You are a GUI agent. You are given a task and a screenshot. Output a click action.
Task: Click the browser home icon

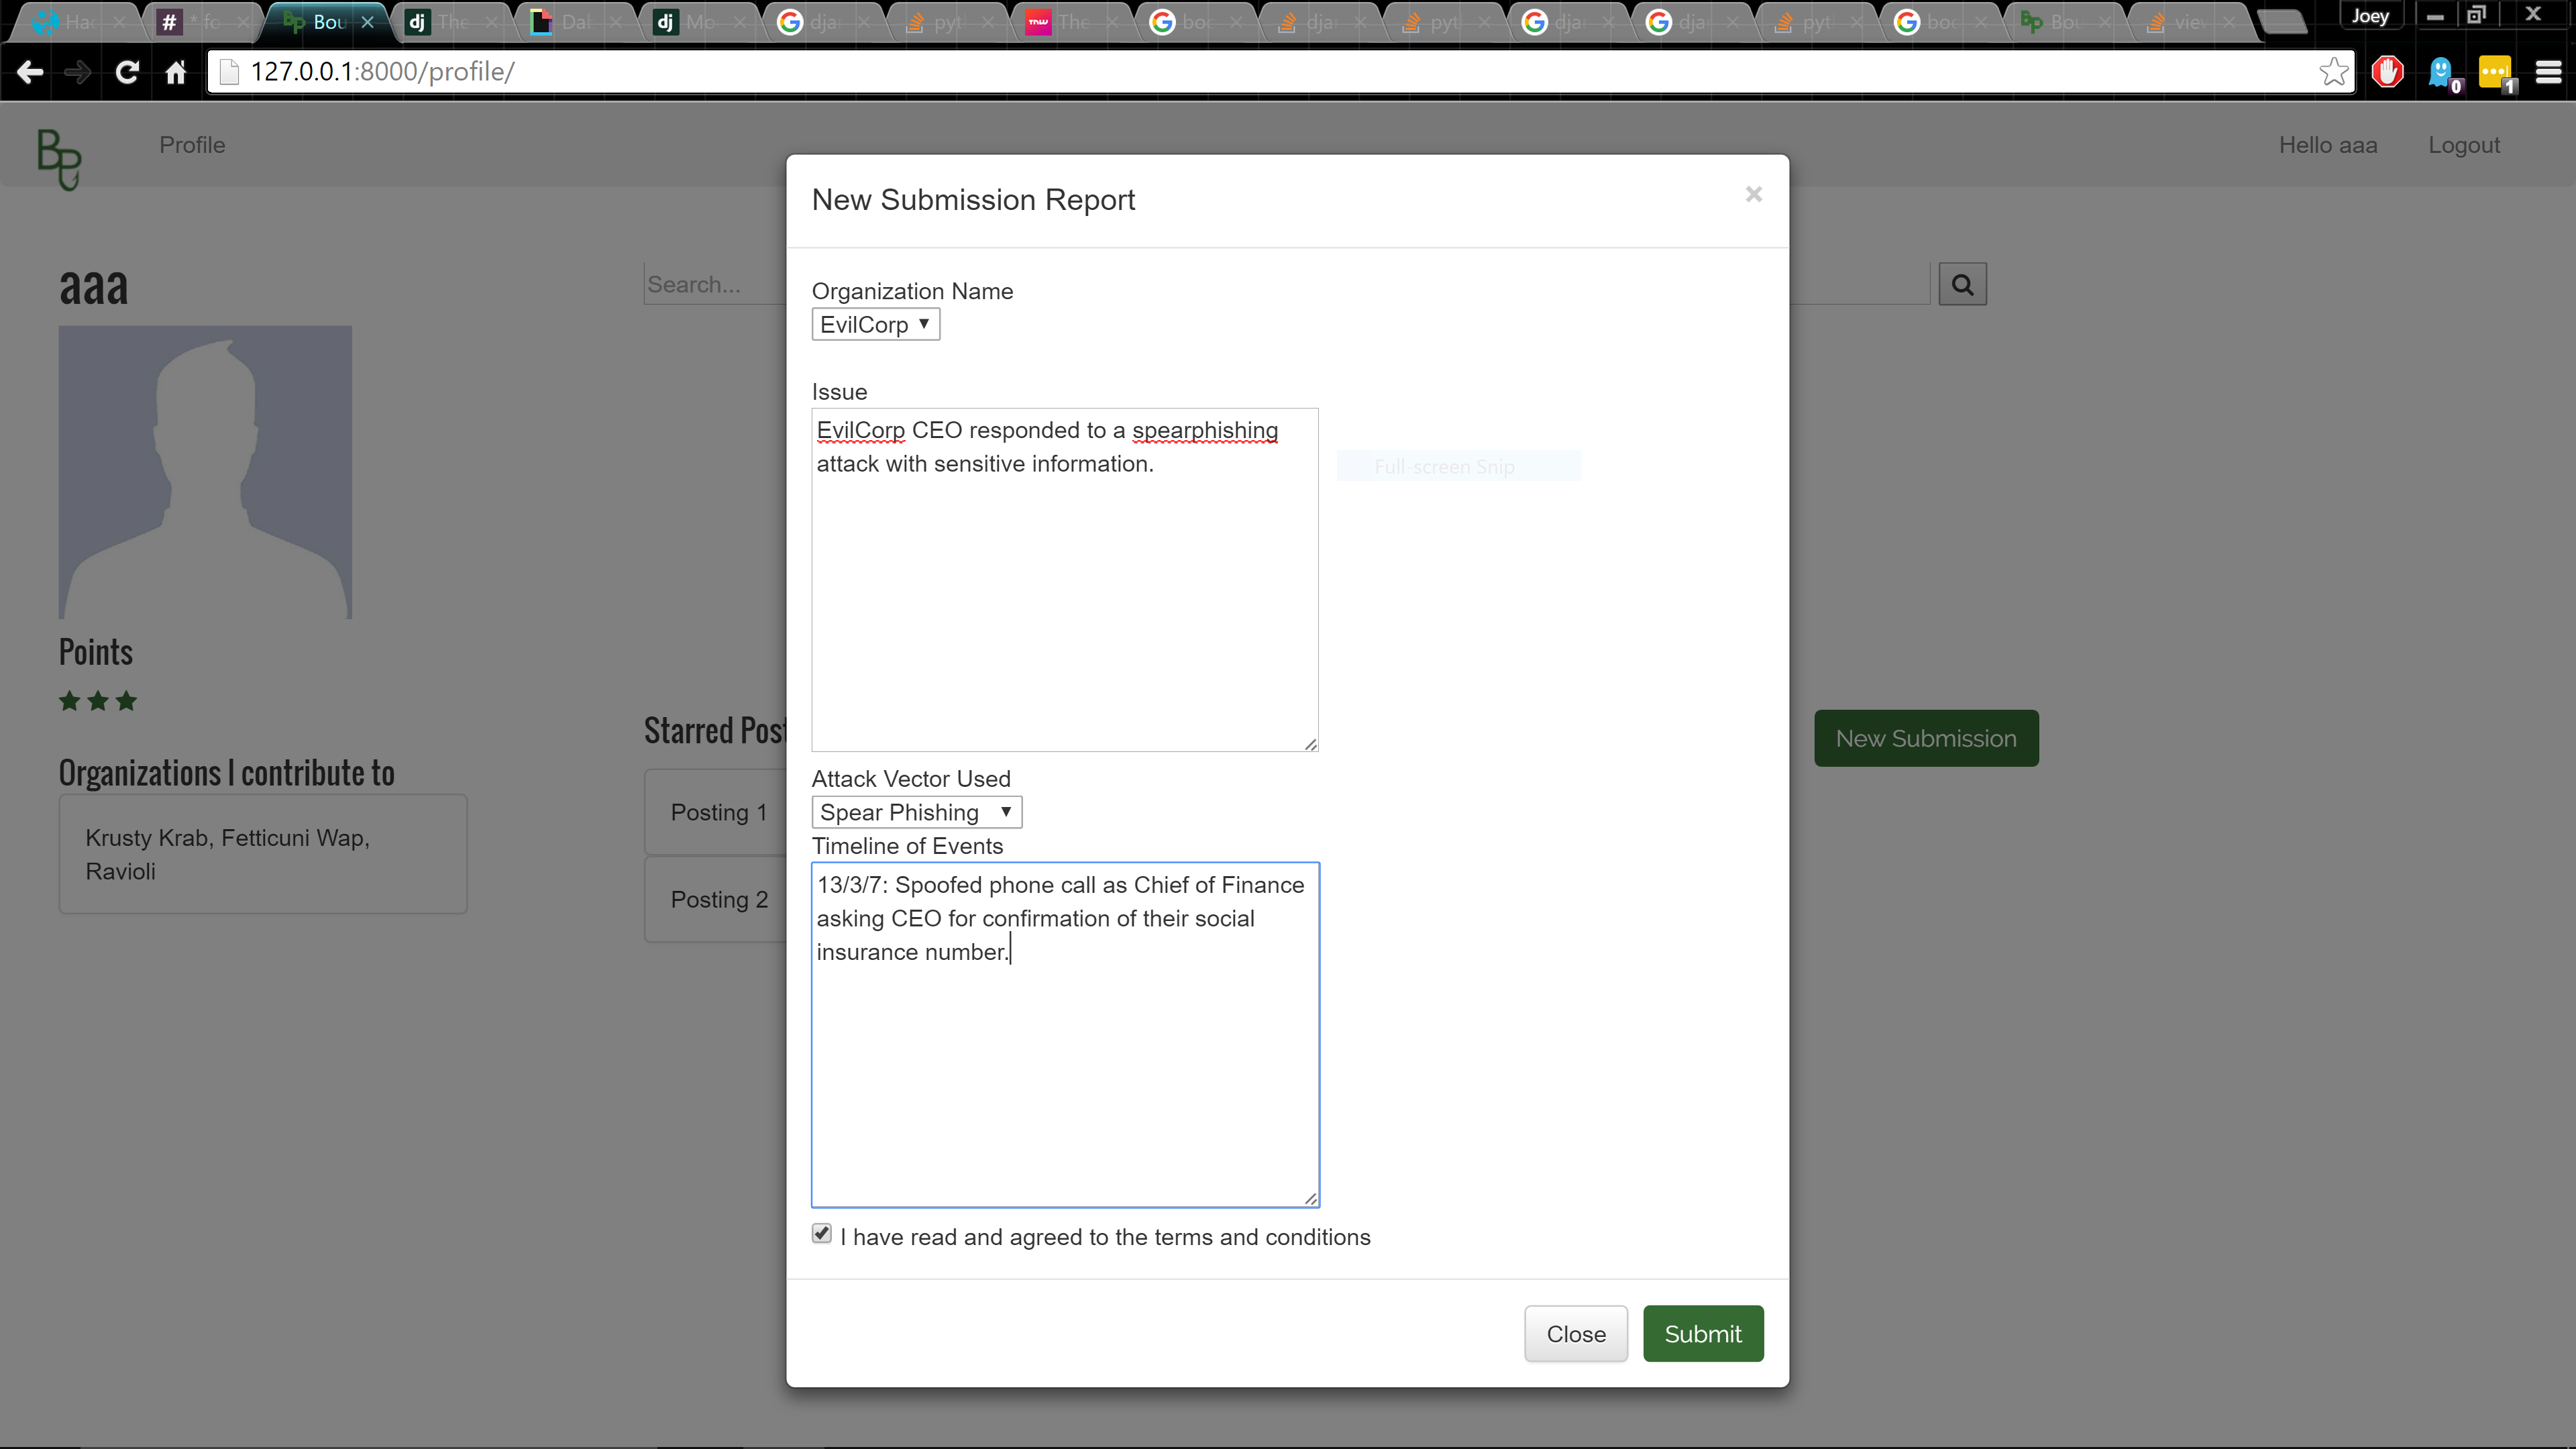(176, 72)
